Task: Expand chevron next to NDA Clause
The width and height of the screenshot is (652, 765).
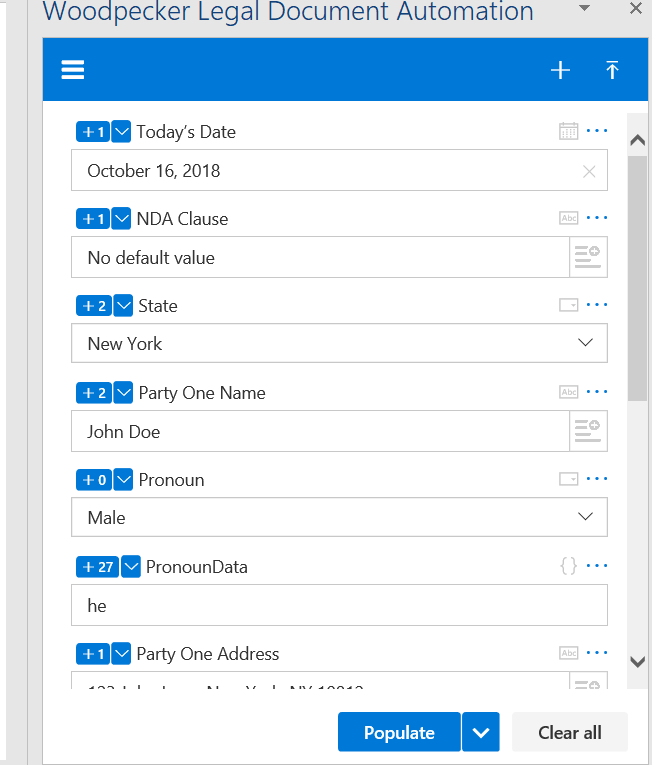Action: 121,219
